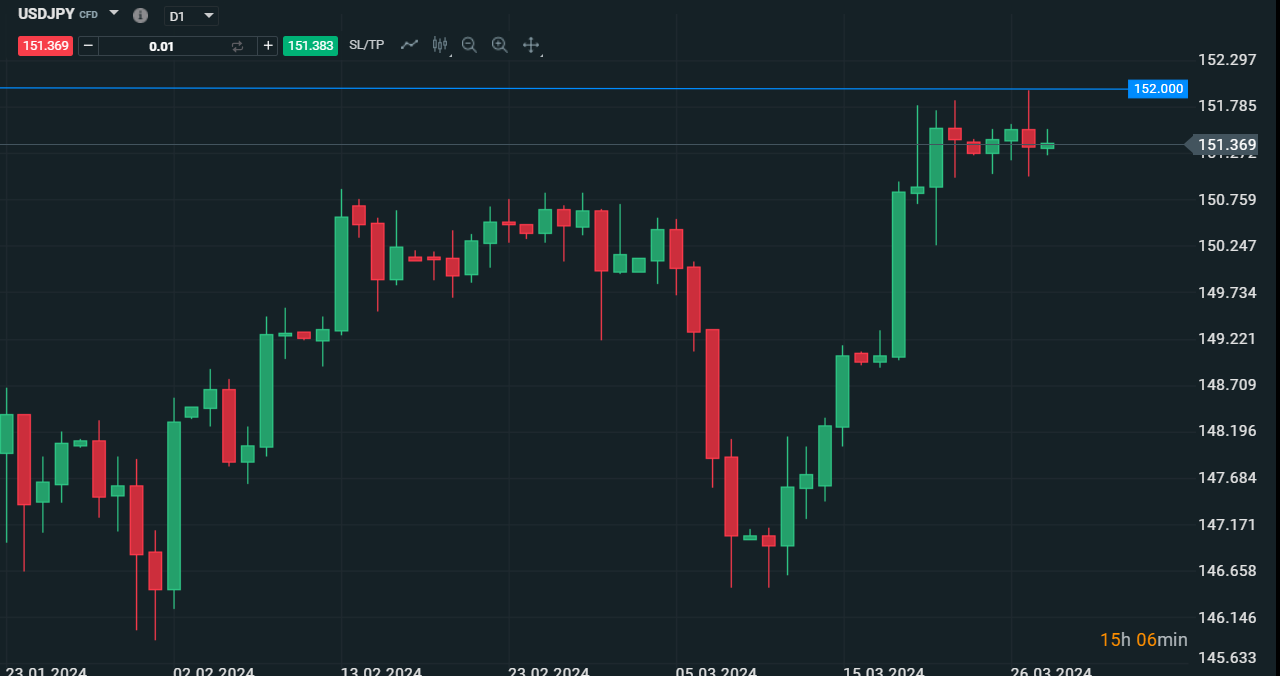Screen dimensions: 1280x676
Task: Click the 148.196 price axis label
Action: [x=1227, y=431]
